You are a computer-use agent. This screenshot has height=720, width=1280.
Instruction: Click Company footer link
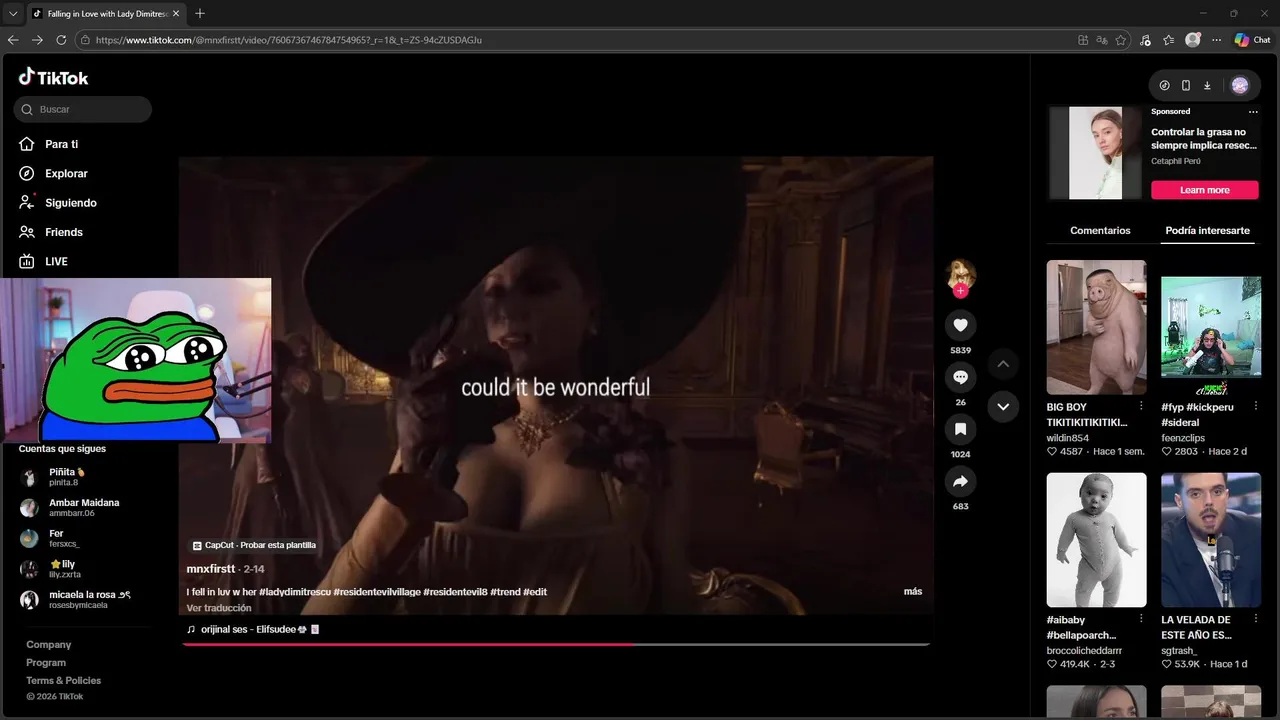coord(48,644)
